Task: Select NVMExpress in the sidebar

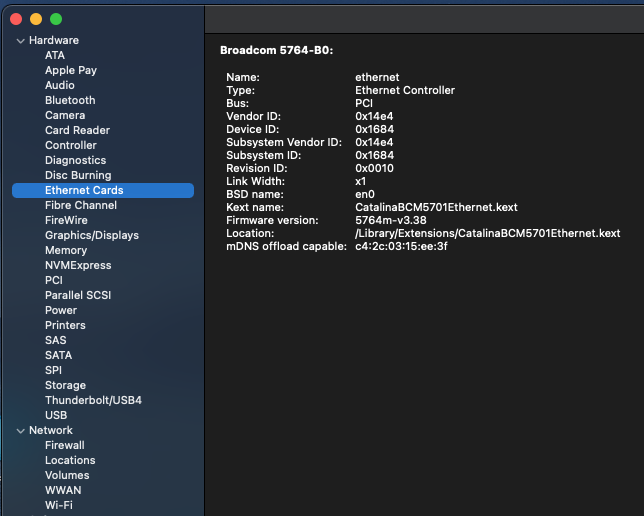Action: point(78,265)
